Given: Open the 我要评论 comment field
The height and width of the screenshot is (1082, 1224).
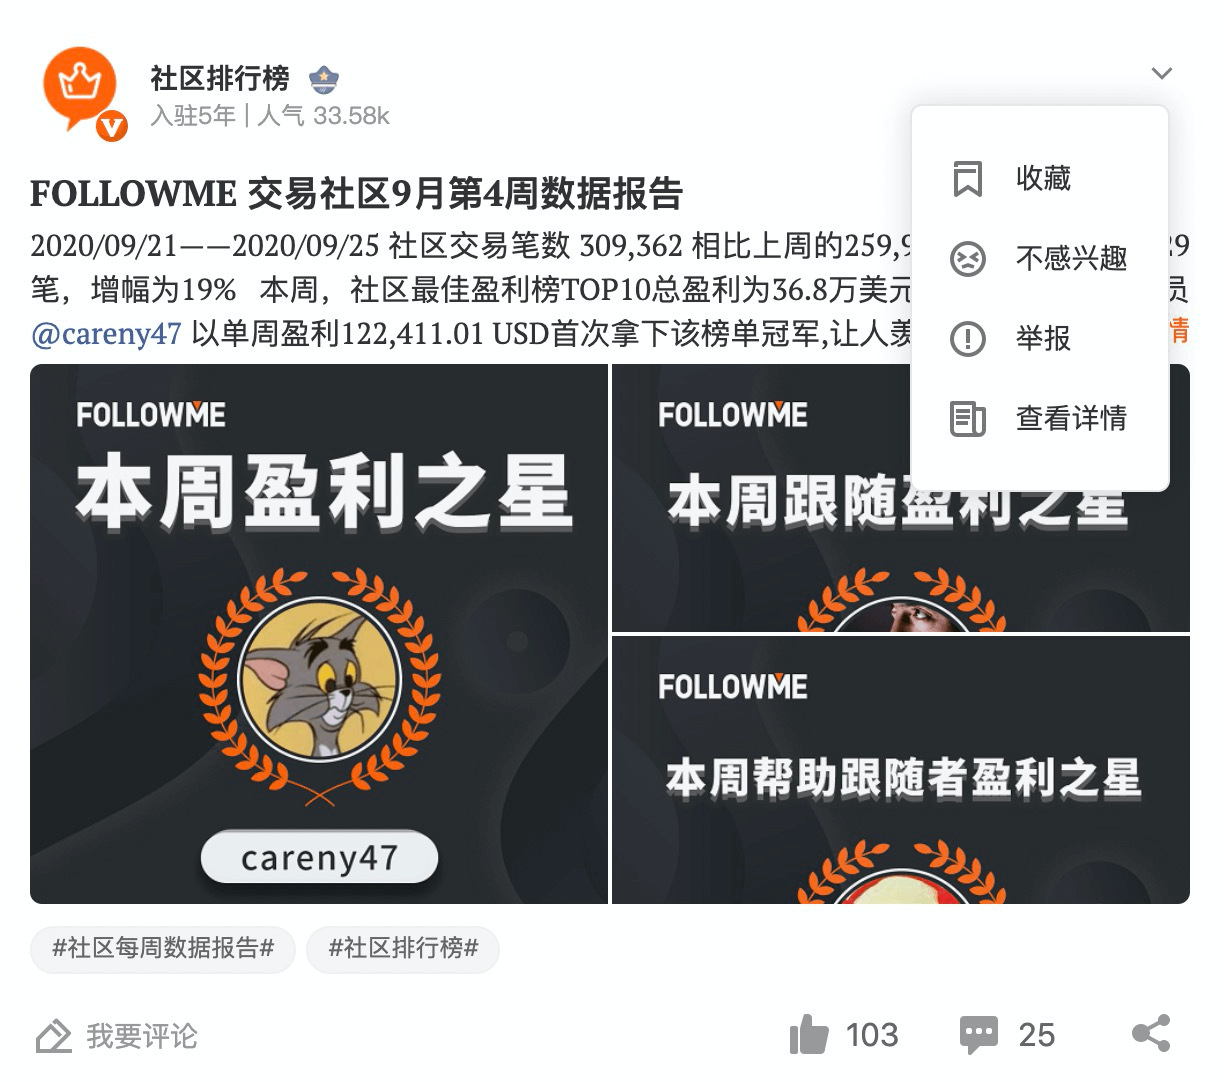Looking at the screenshot, I should [117, 1036].
